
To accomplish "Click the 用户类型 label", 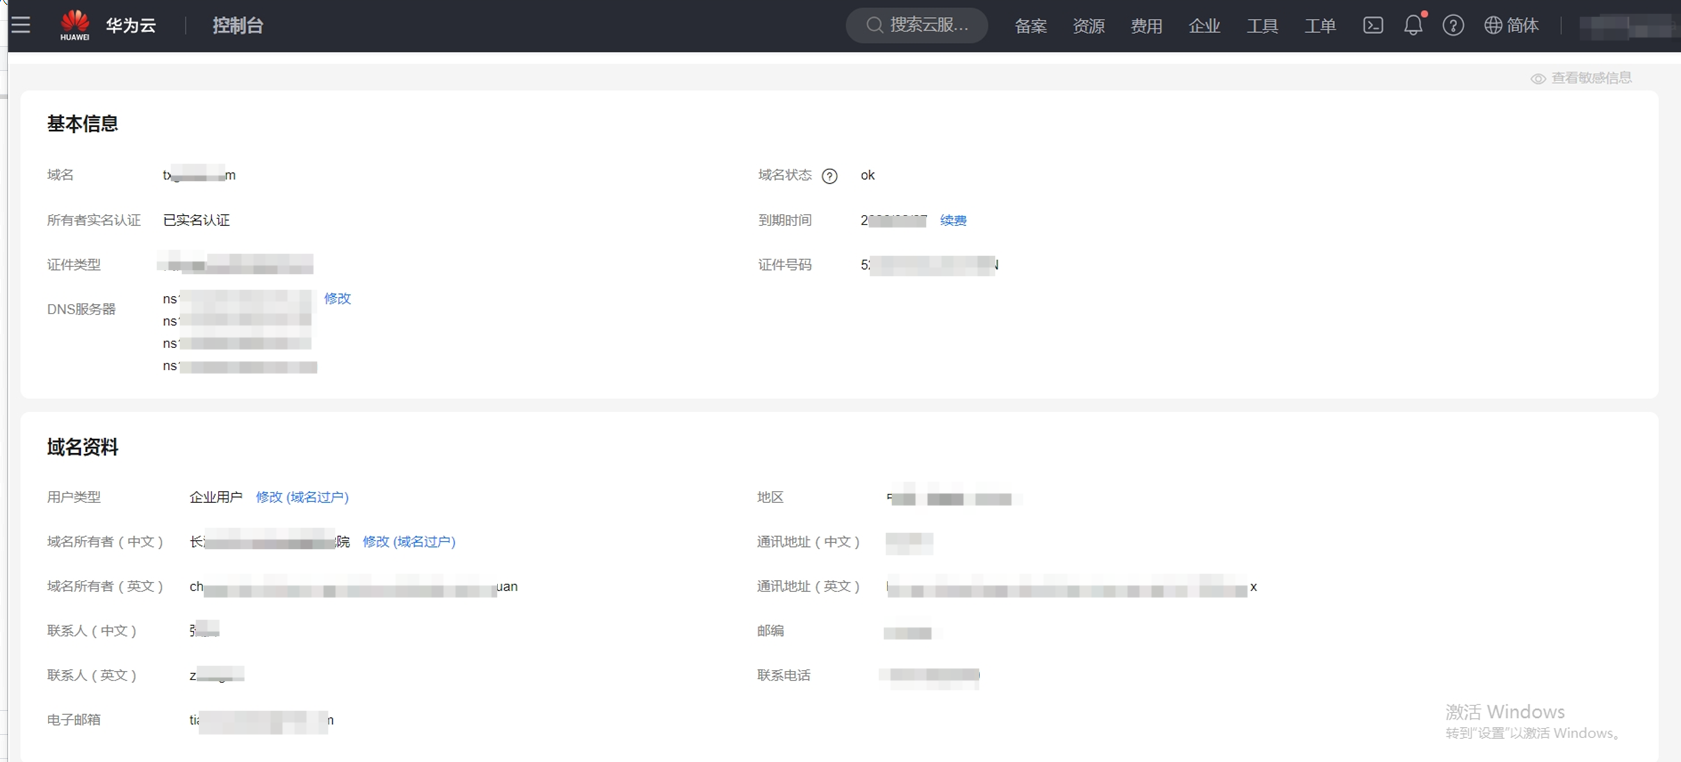I will click(74, 497).
